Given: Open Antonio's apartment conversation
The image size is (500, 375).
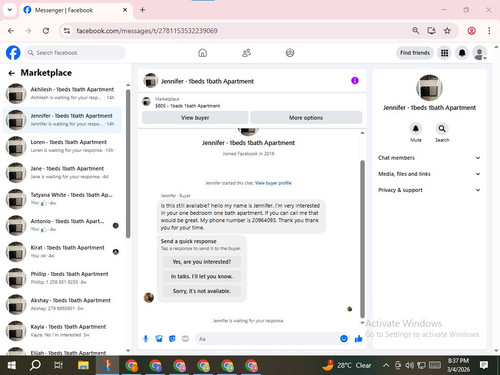Looking at the screenshot, I should tap(62, 225).
